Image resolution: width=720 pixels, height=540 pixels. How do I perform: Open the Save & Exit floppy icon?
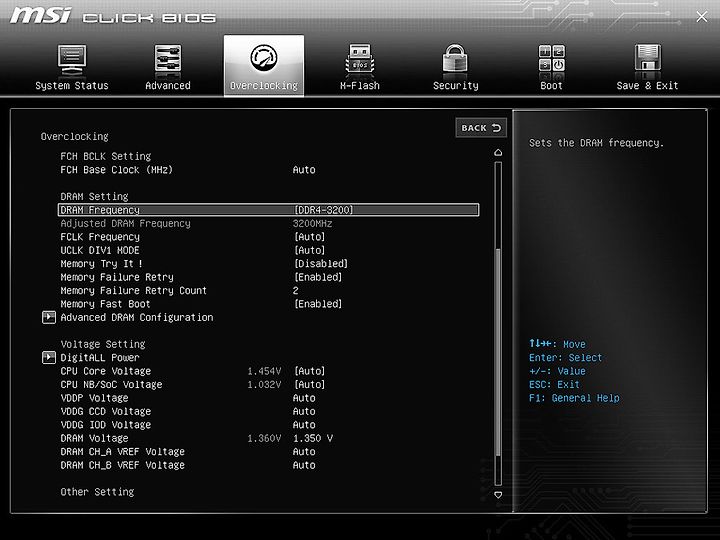[x=647, y=59]
